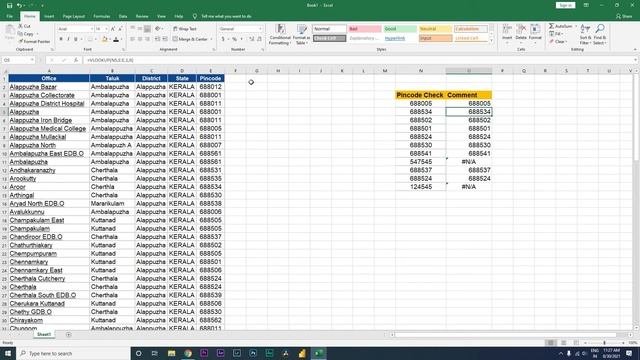The image size is (640, 360).
Task: Apply the Calculation cell style
Action: 471,29
